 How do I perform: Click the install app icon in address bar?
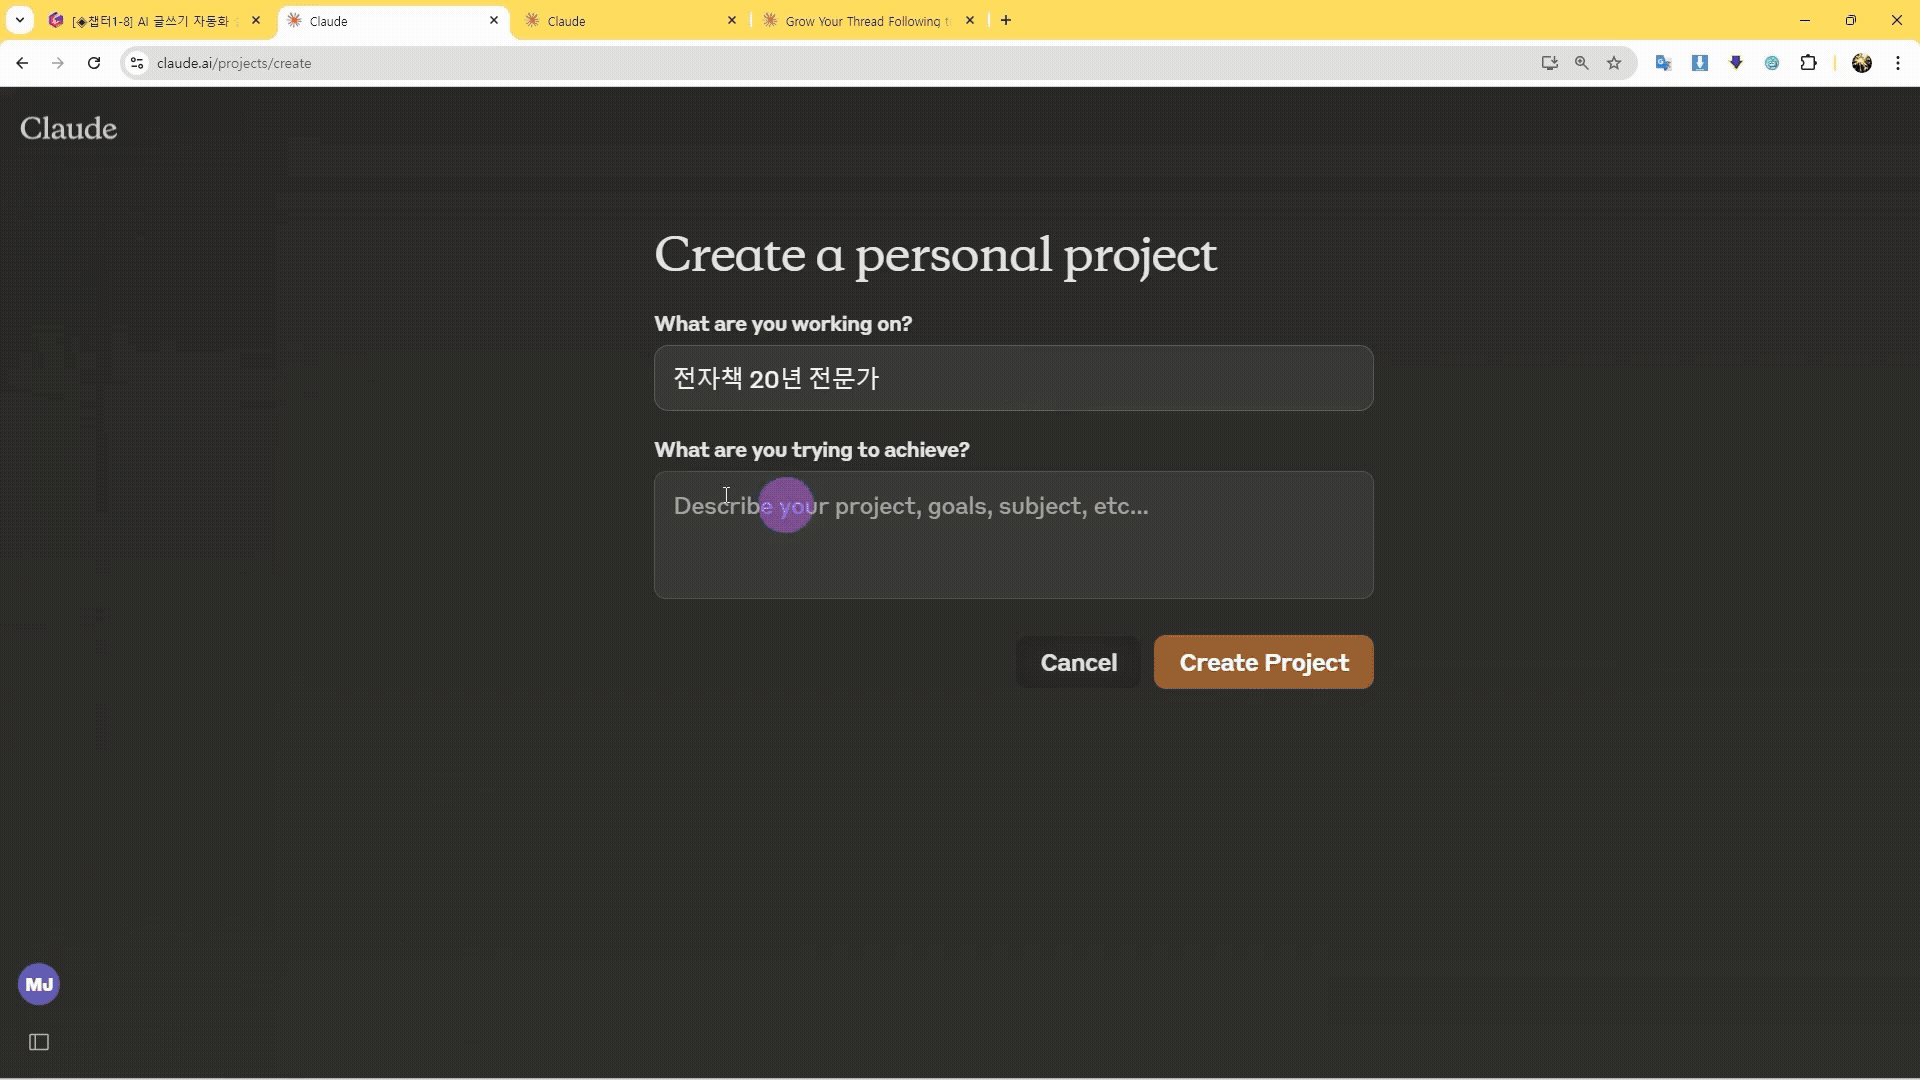(x=1549, y=63)
